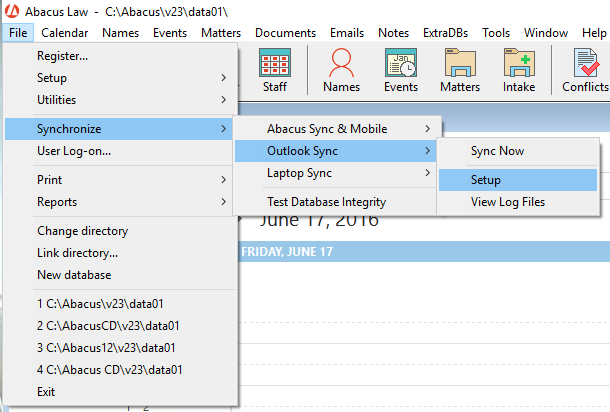Viewport: 610px width, 412px height.
Task: Expand the Setup submenu in File menu
Action: [x=118, y=78]
